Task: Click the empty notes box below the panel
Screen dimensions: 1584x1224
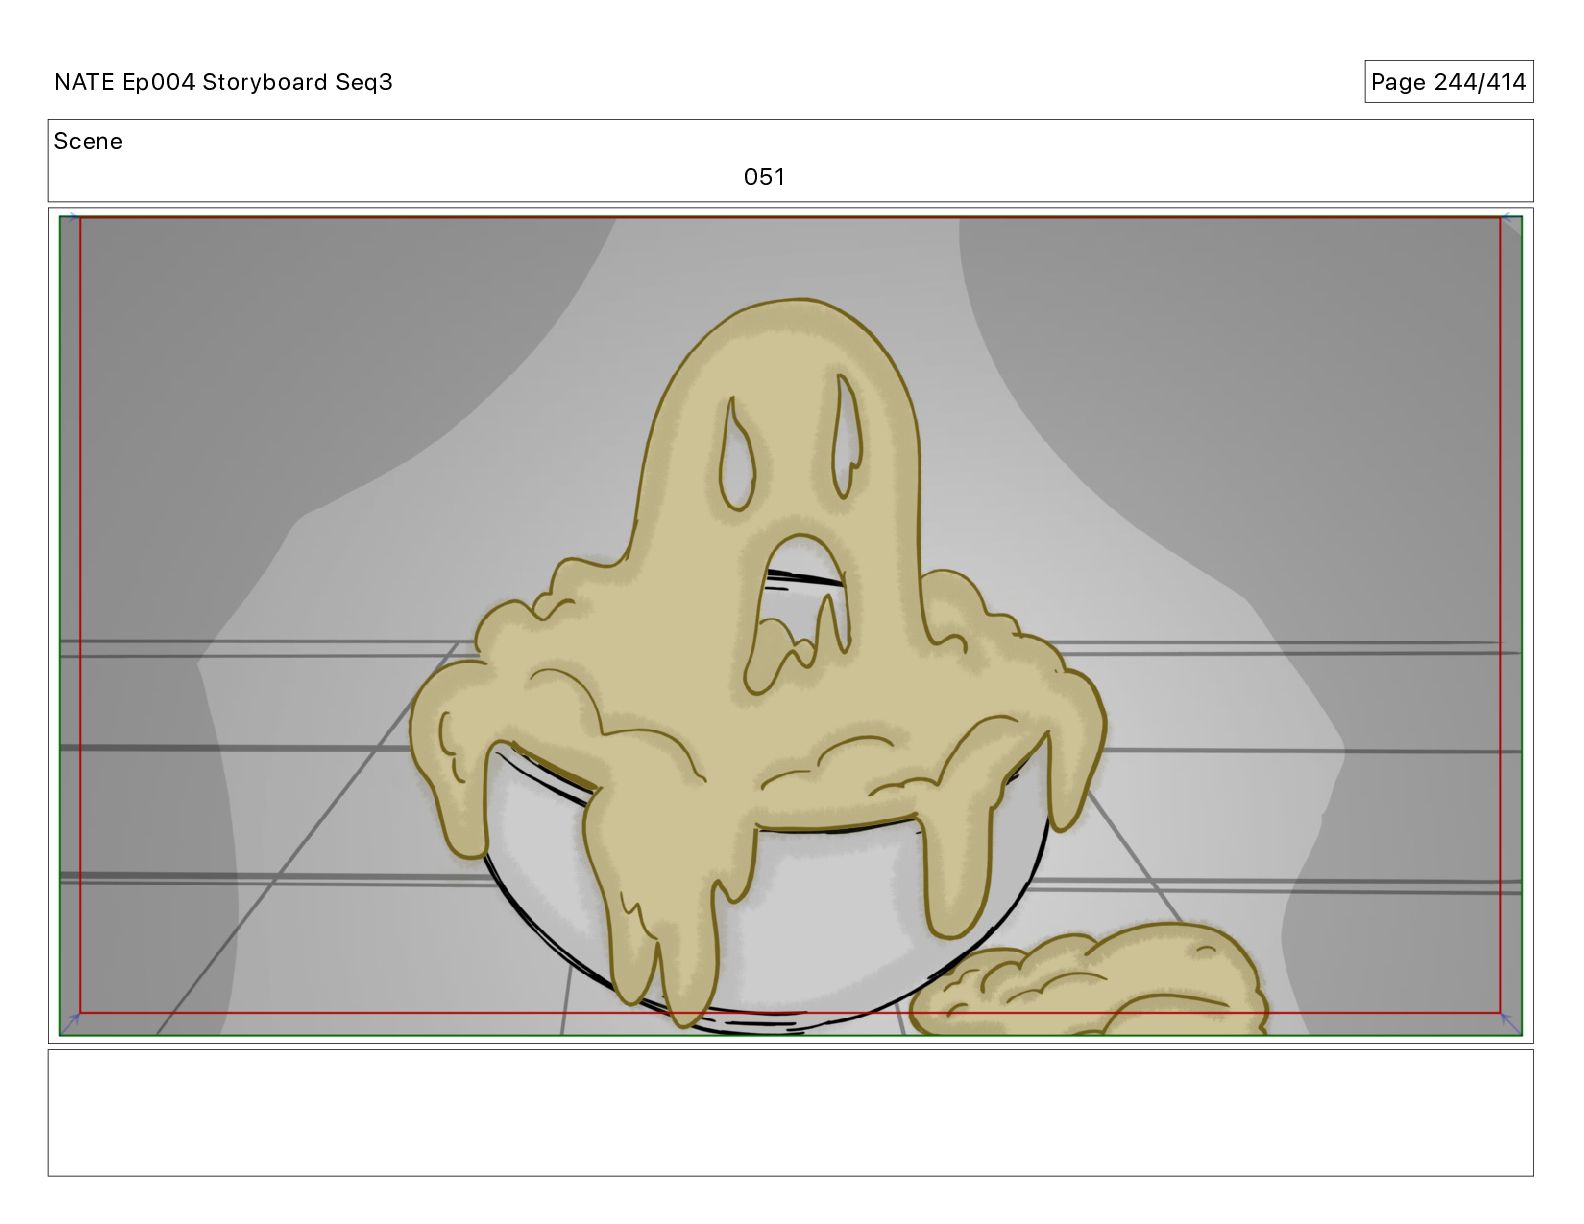Action: click(790, 1112)
